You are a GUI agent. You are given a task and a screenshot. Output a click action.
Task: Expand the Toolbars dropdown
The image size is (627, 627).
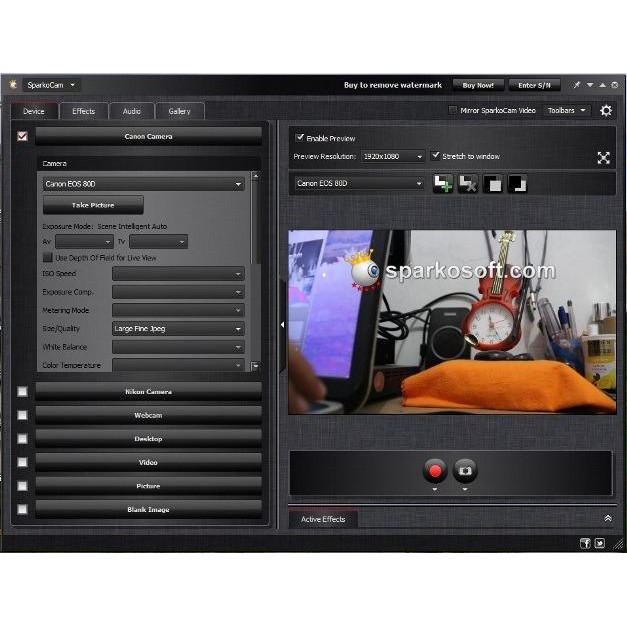[567, 111]
